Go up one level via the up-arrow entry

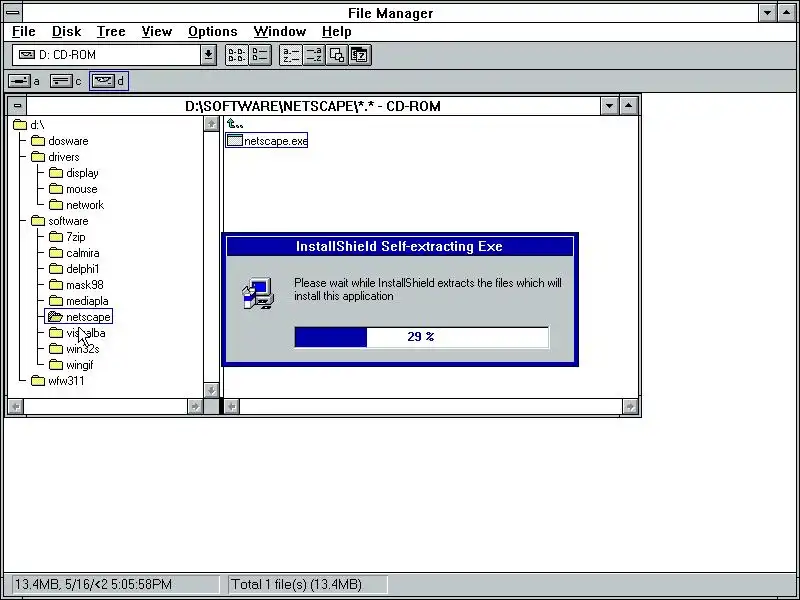tap(235, 124)
